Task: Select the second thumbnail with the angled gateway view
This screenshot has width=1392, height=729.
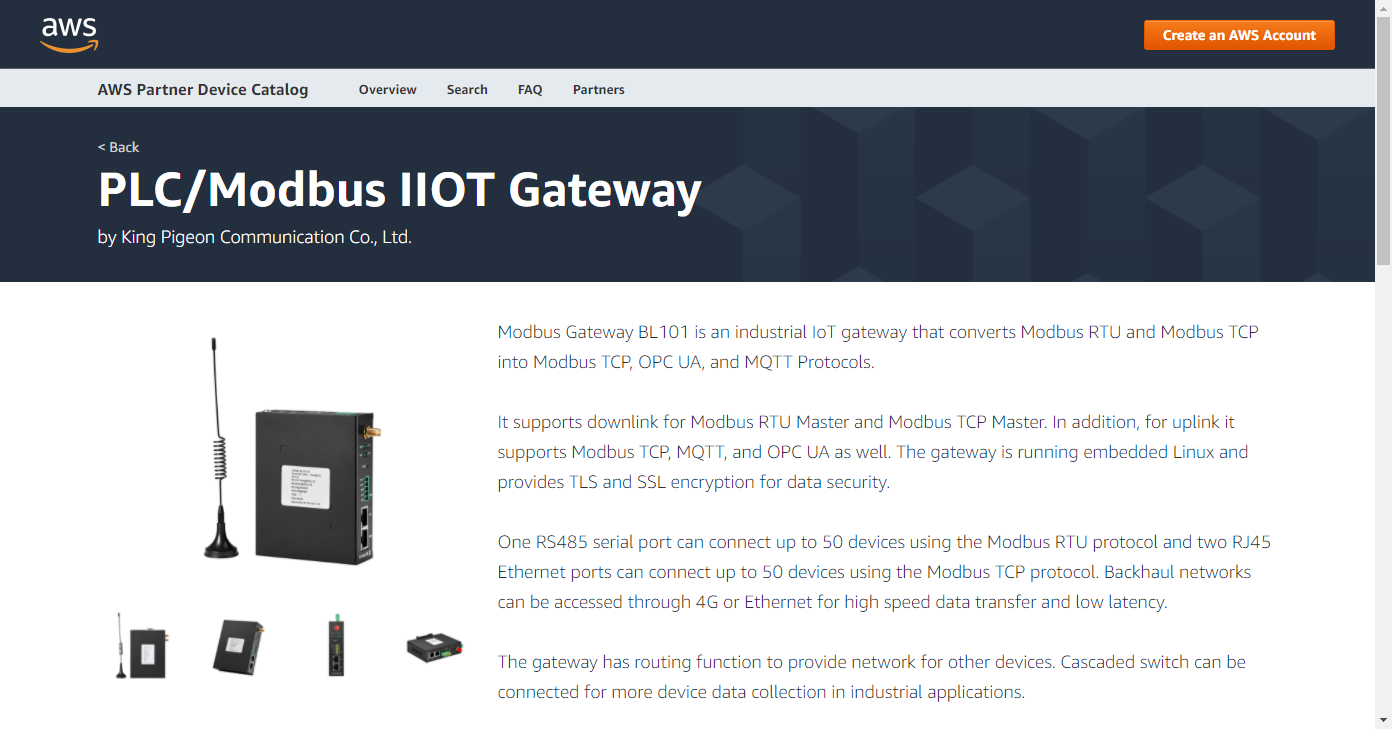Action: tap(239, 646)
